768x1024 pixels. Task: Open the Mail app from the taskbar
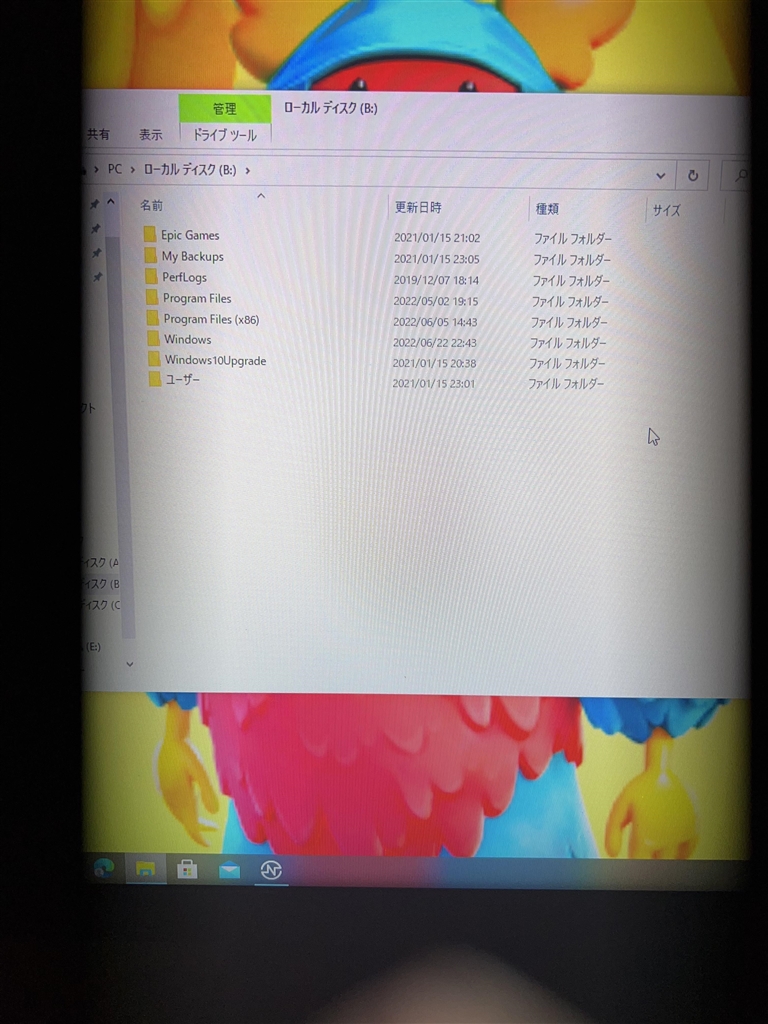click(229, 870)
